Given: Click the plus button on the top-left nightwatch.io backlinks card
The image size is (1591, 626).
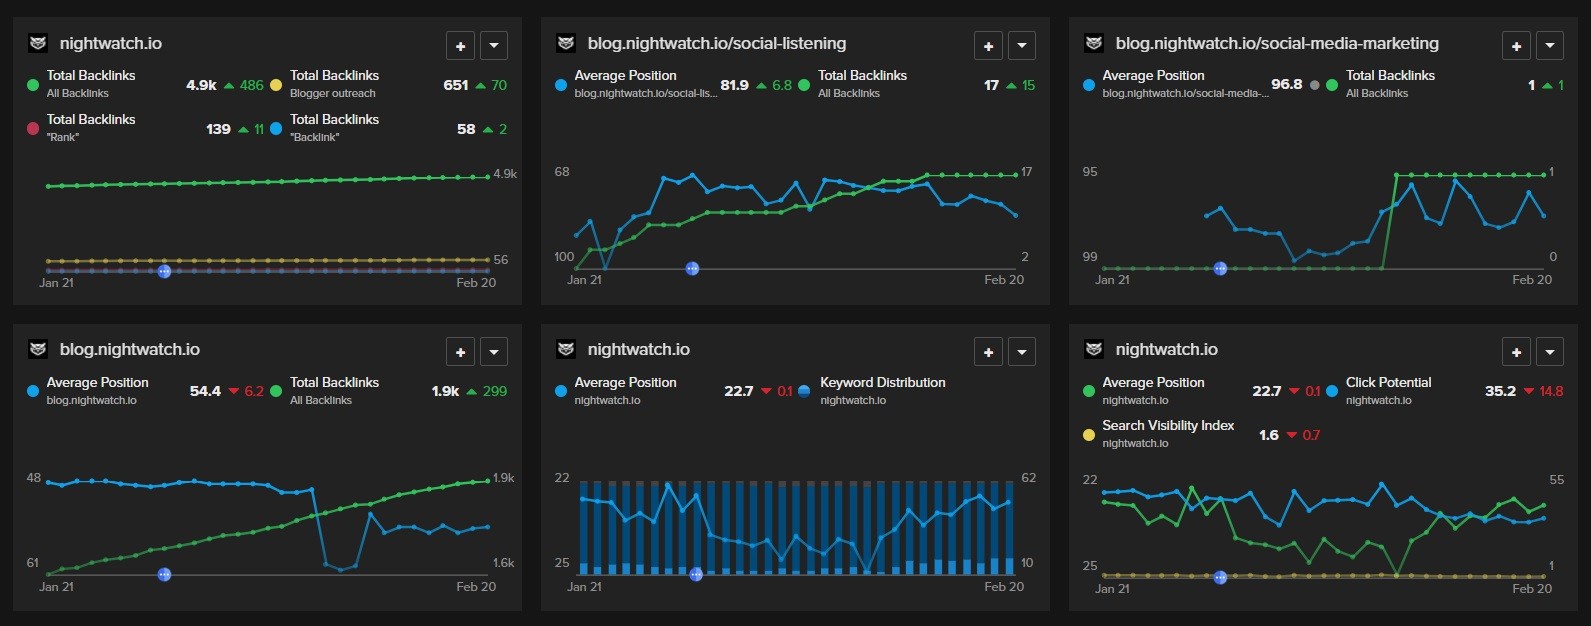Looking at the screenshot, I should pyautogui.click(x=460, y=46).
